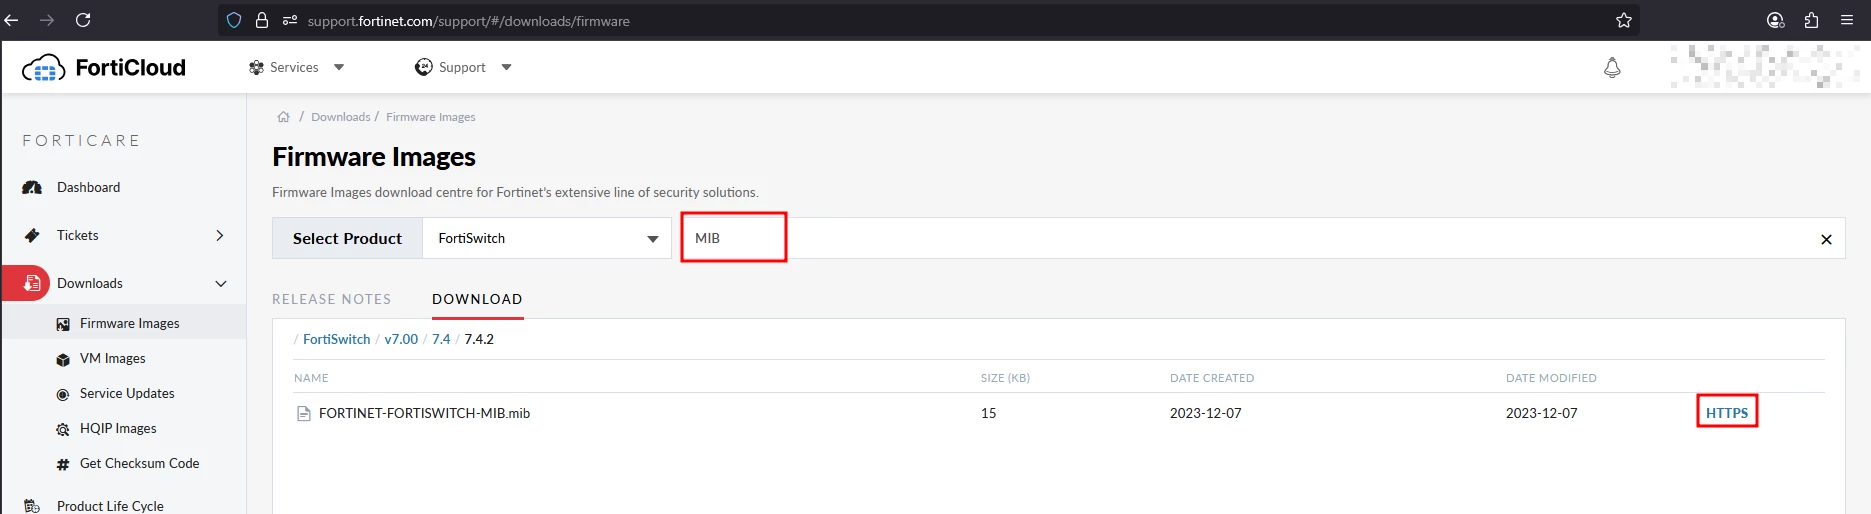Open the Services dropdown menu
This screenshot has width=1871, height=514.
(297, 67)
